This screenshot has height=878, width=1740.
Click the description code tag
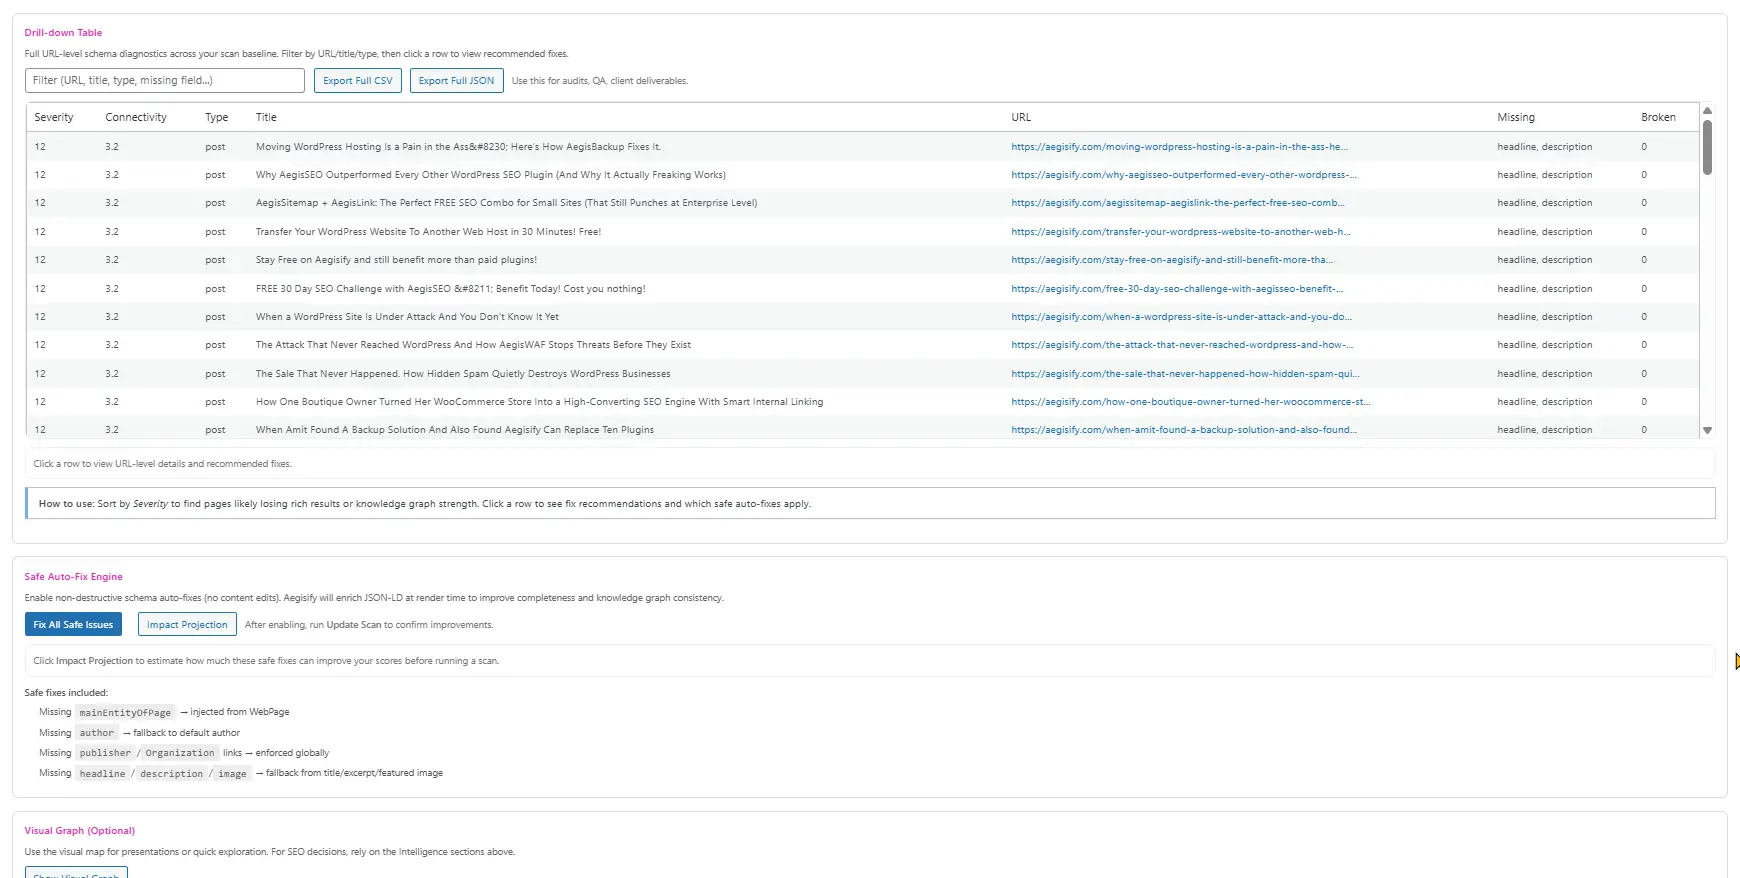coord(171,773)
